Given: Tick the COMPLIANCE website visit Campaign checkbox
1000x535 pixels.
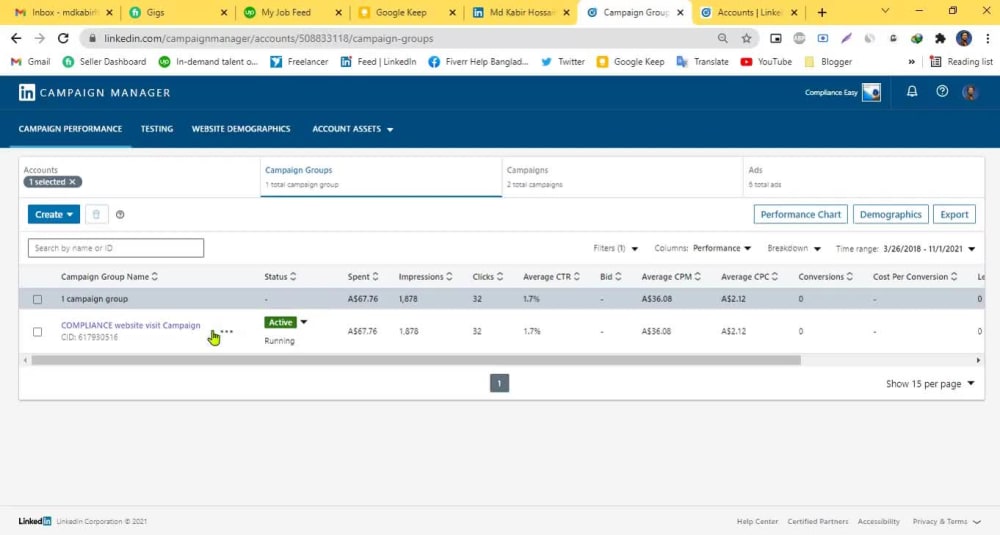Looking at the screenshot, I should (38, 332).
